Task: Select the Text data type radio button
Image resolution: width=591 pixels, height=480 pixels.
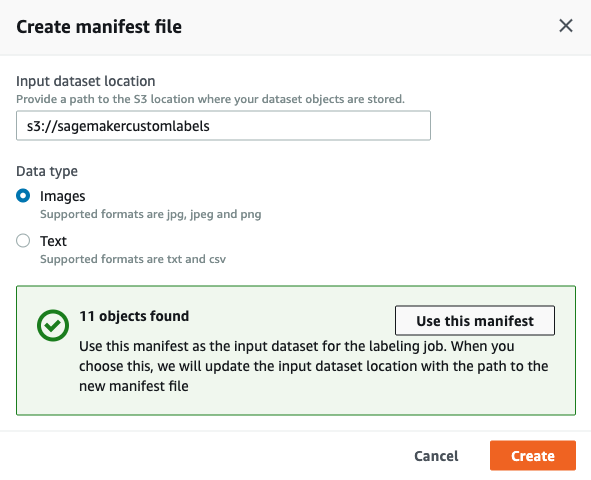Action: (23, 240)
